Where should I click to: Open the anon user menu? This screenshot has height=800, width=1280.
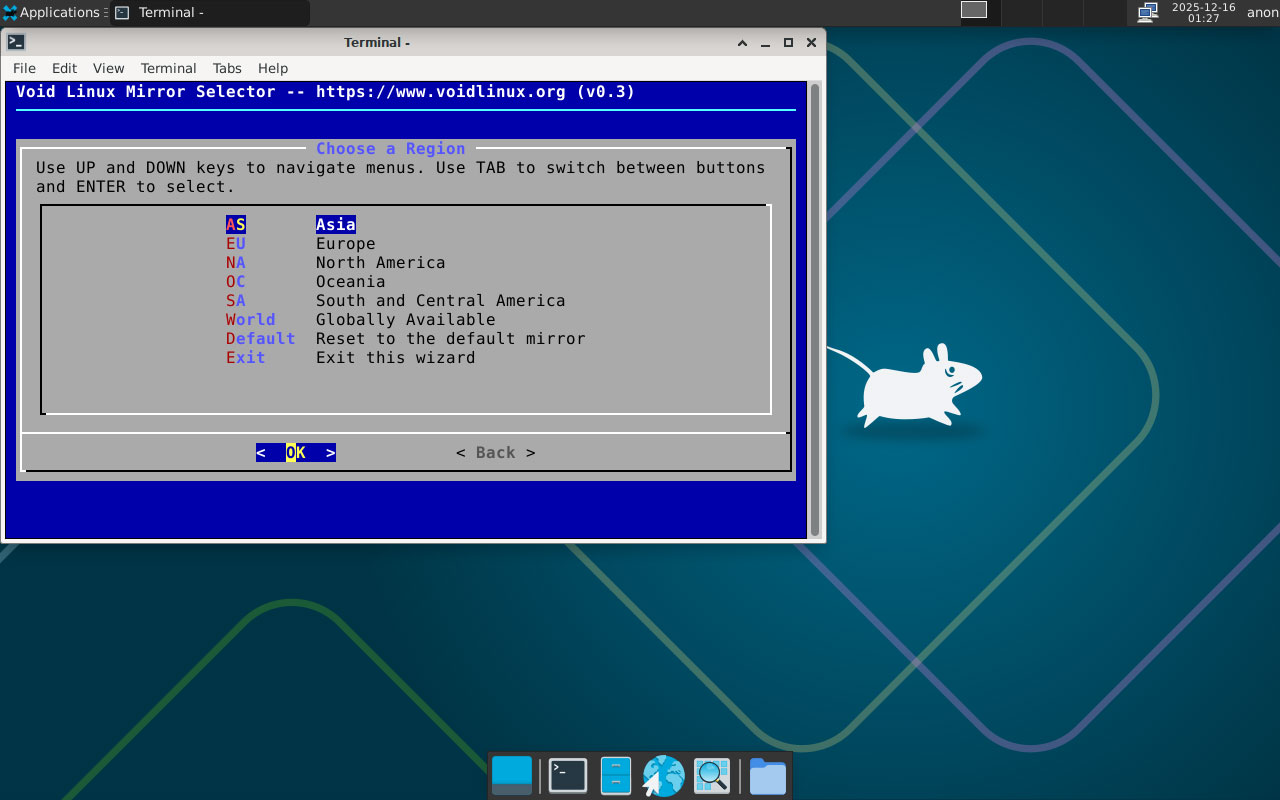[1262, 13]
